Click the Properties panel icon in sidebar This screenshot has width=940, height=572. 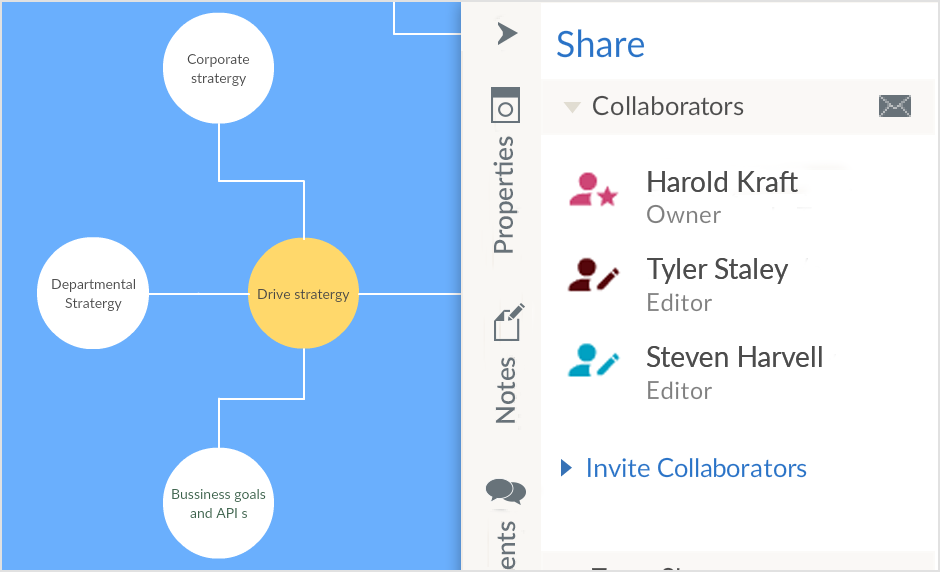(x=506, y=105)
